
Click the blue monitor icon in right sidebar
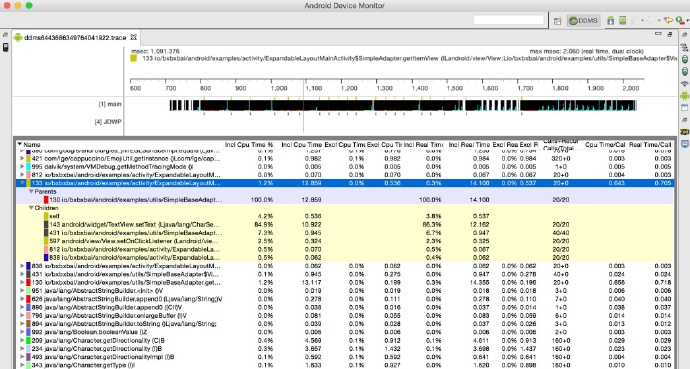tap(684, 144)
